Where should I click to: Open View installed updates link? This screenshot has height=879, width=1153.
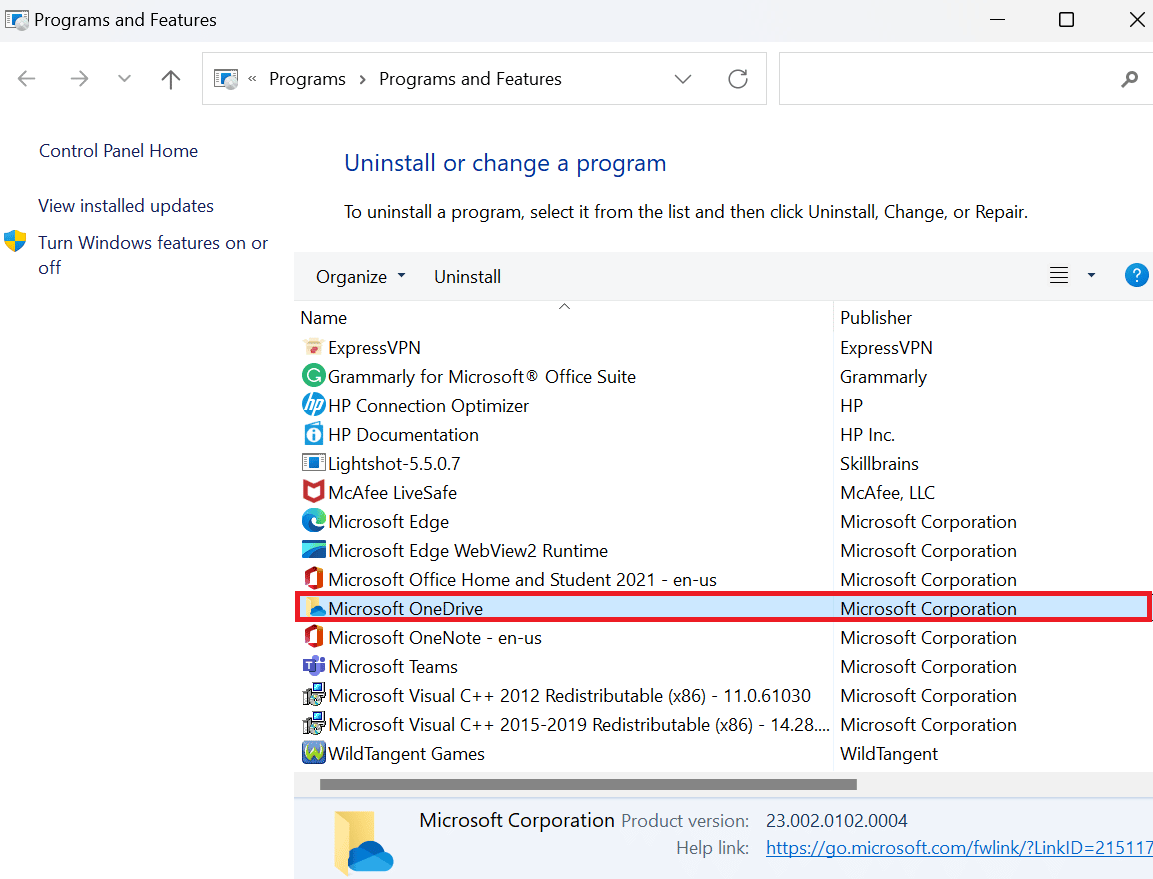(126, 206)
